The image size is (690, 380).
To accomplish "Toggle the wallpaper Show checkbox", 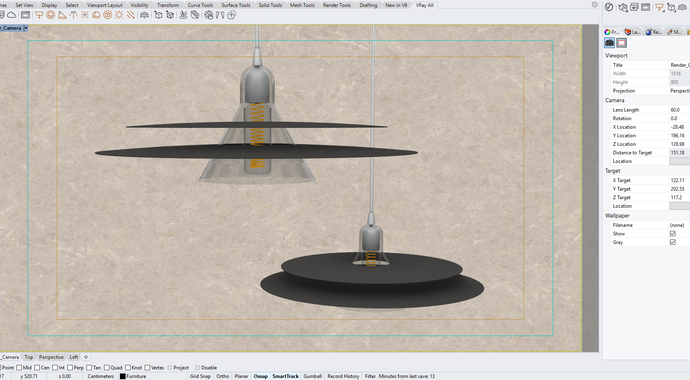I will pos(672,234).
